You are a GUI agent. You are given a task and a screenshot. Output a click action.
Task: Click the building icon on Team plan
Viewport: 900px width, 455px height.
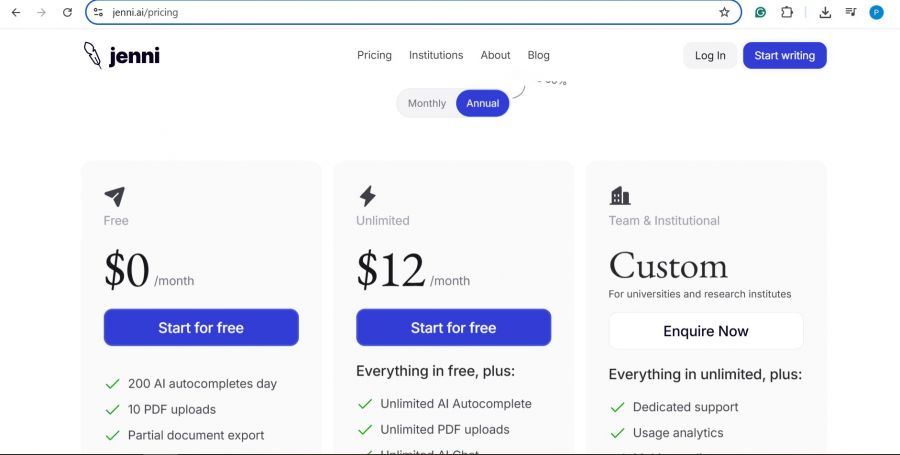[x=620, y=196]
